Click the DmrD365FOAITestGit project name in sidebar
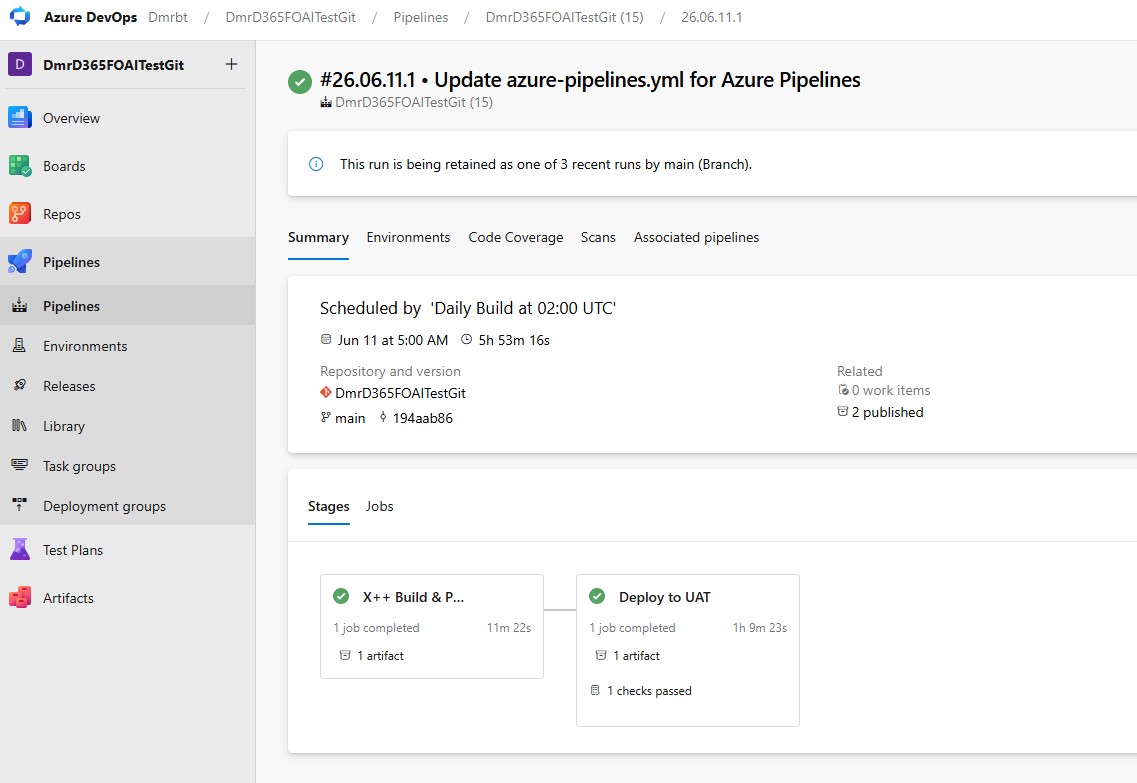The width and height of the screenshot is (1137, 783). point(113,65)
